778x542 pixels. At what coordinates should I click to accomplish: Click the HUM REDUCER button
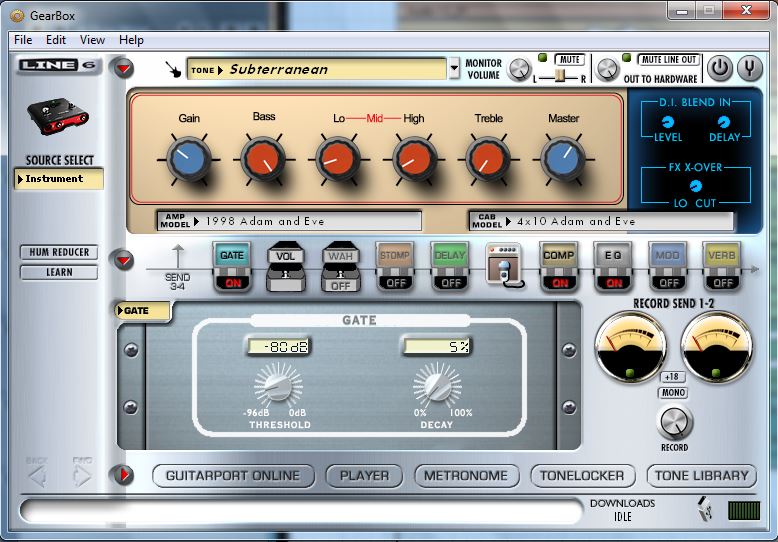click(59, 252)
